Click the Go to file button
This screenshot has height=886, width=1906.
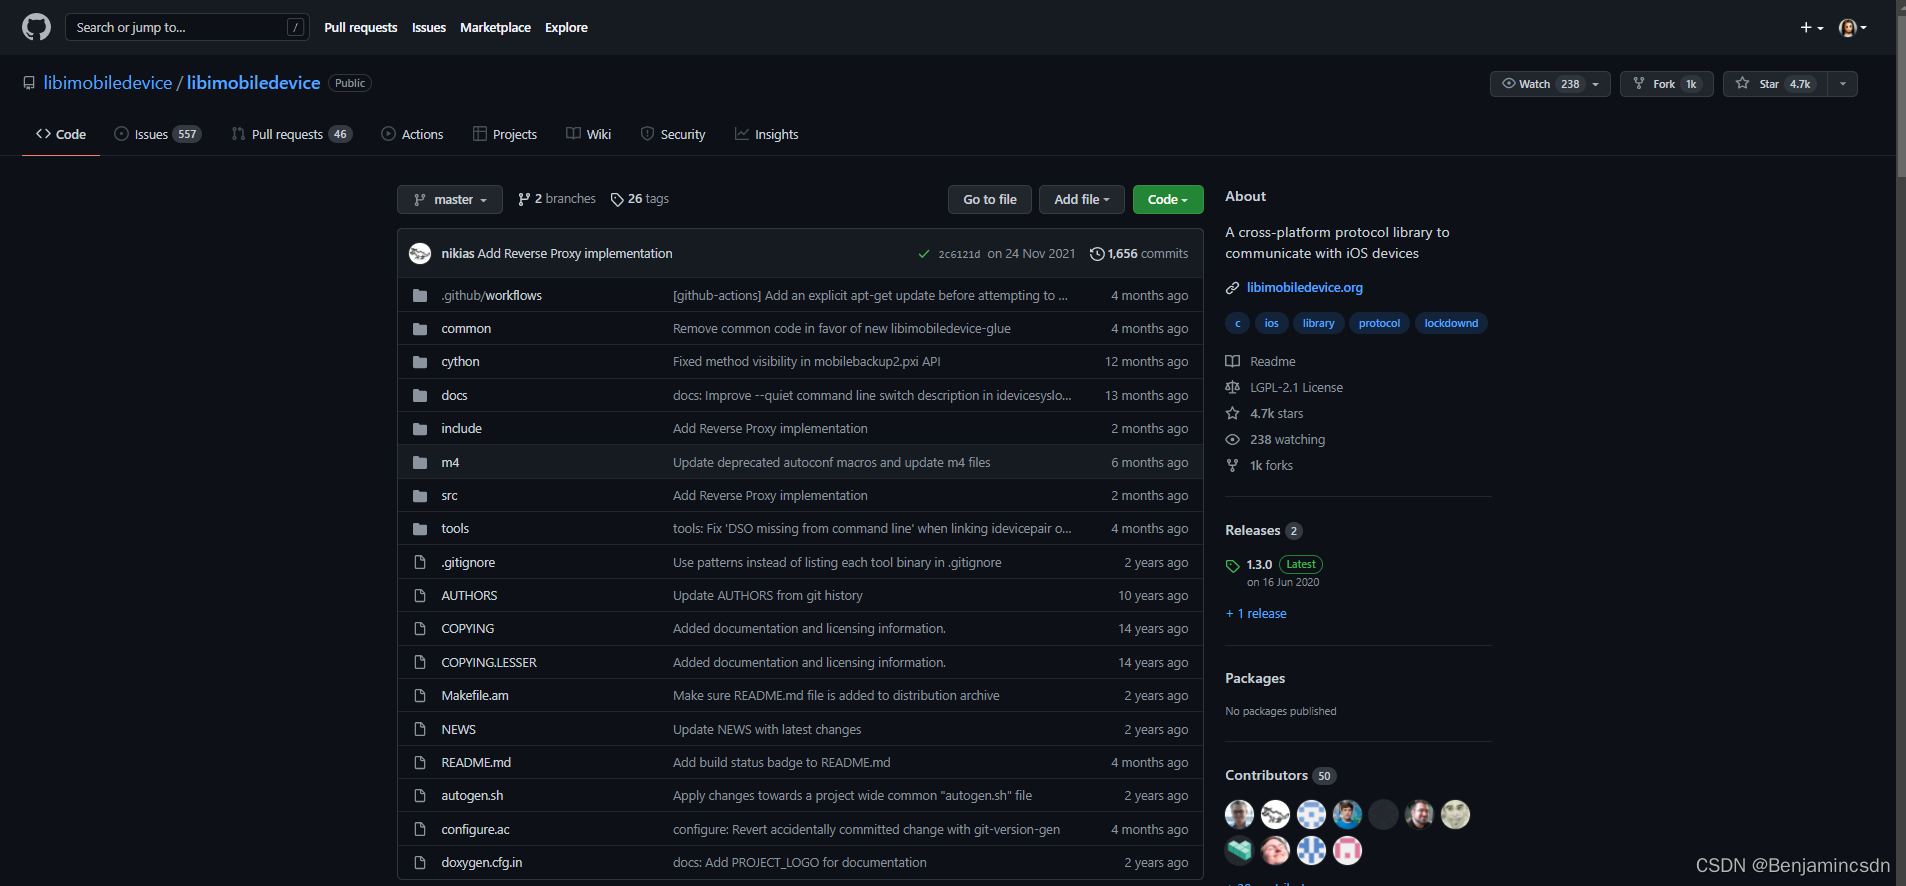(990, 199)
